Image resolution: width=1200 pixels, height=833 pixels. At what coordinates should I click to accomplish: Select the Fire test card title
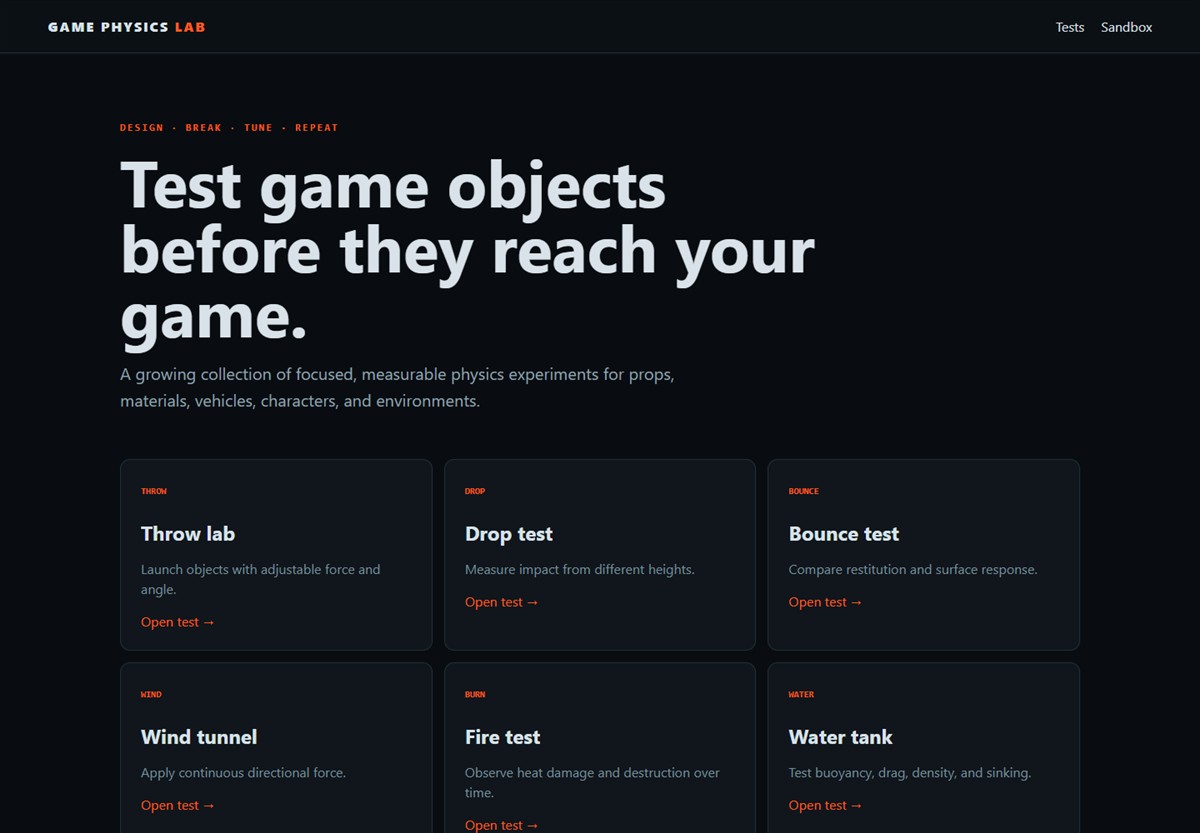(503, 737)
